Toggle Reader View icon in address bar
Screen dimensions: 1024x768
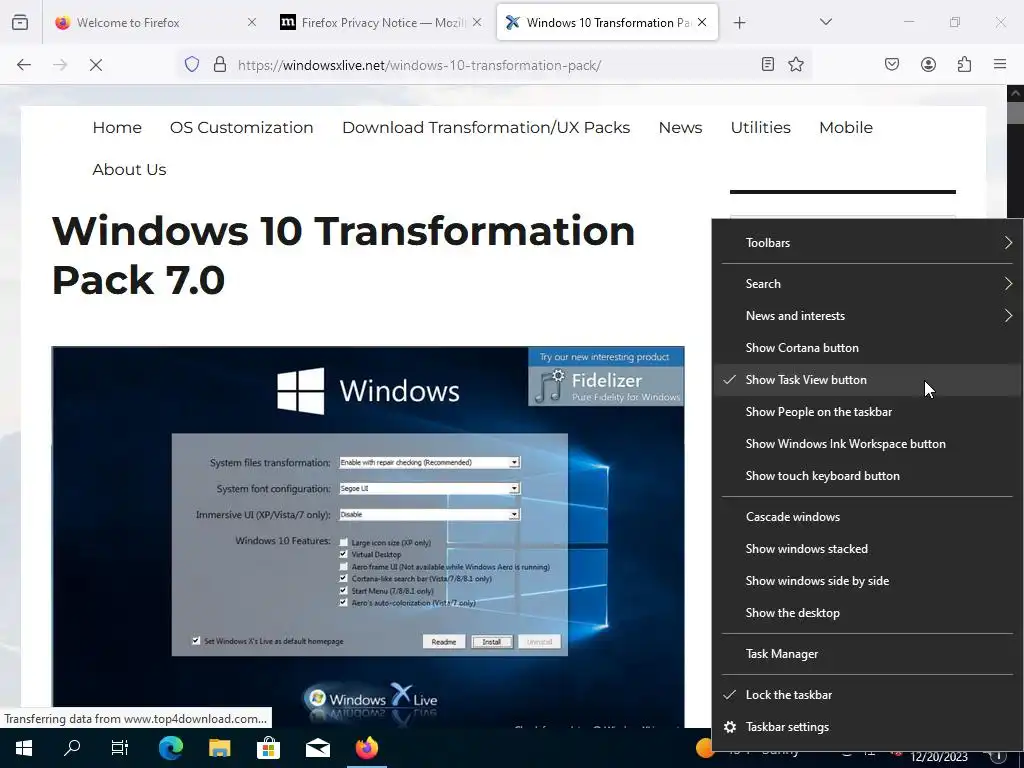(768, 64)
